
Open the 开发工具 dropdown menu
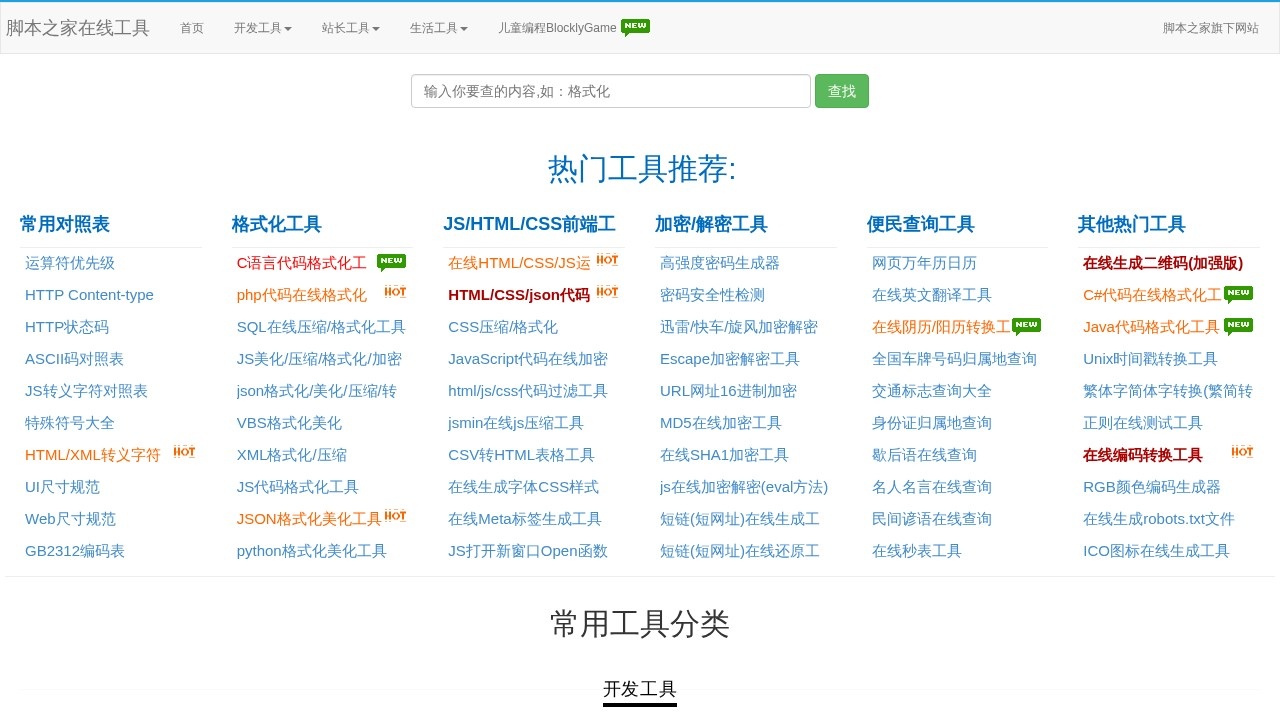click(262, 28)
